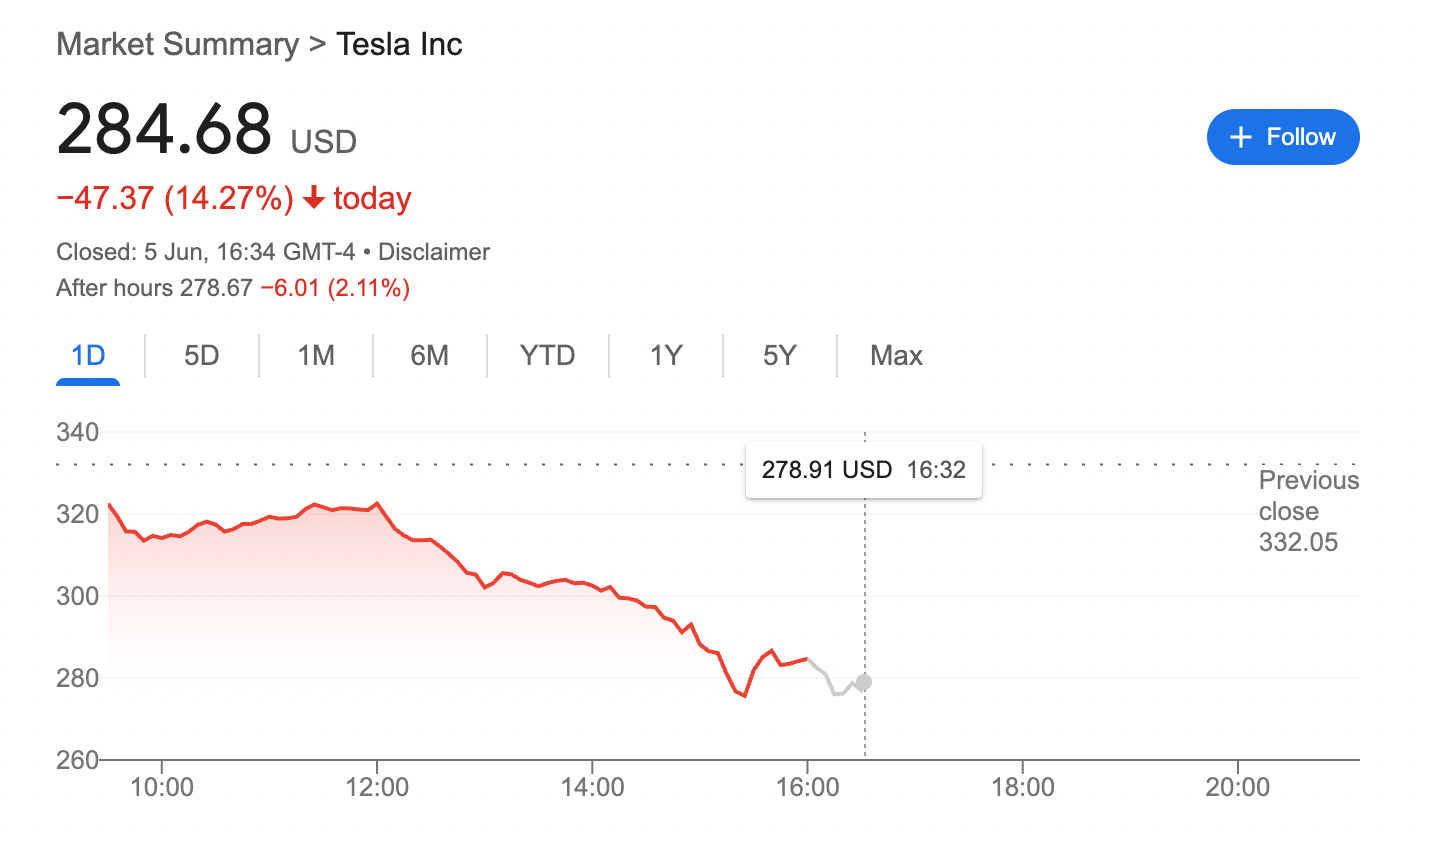
Task: Click the plus icon on Follow button
Action: coord(1241,137)
